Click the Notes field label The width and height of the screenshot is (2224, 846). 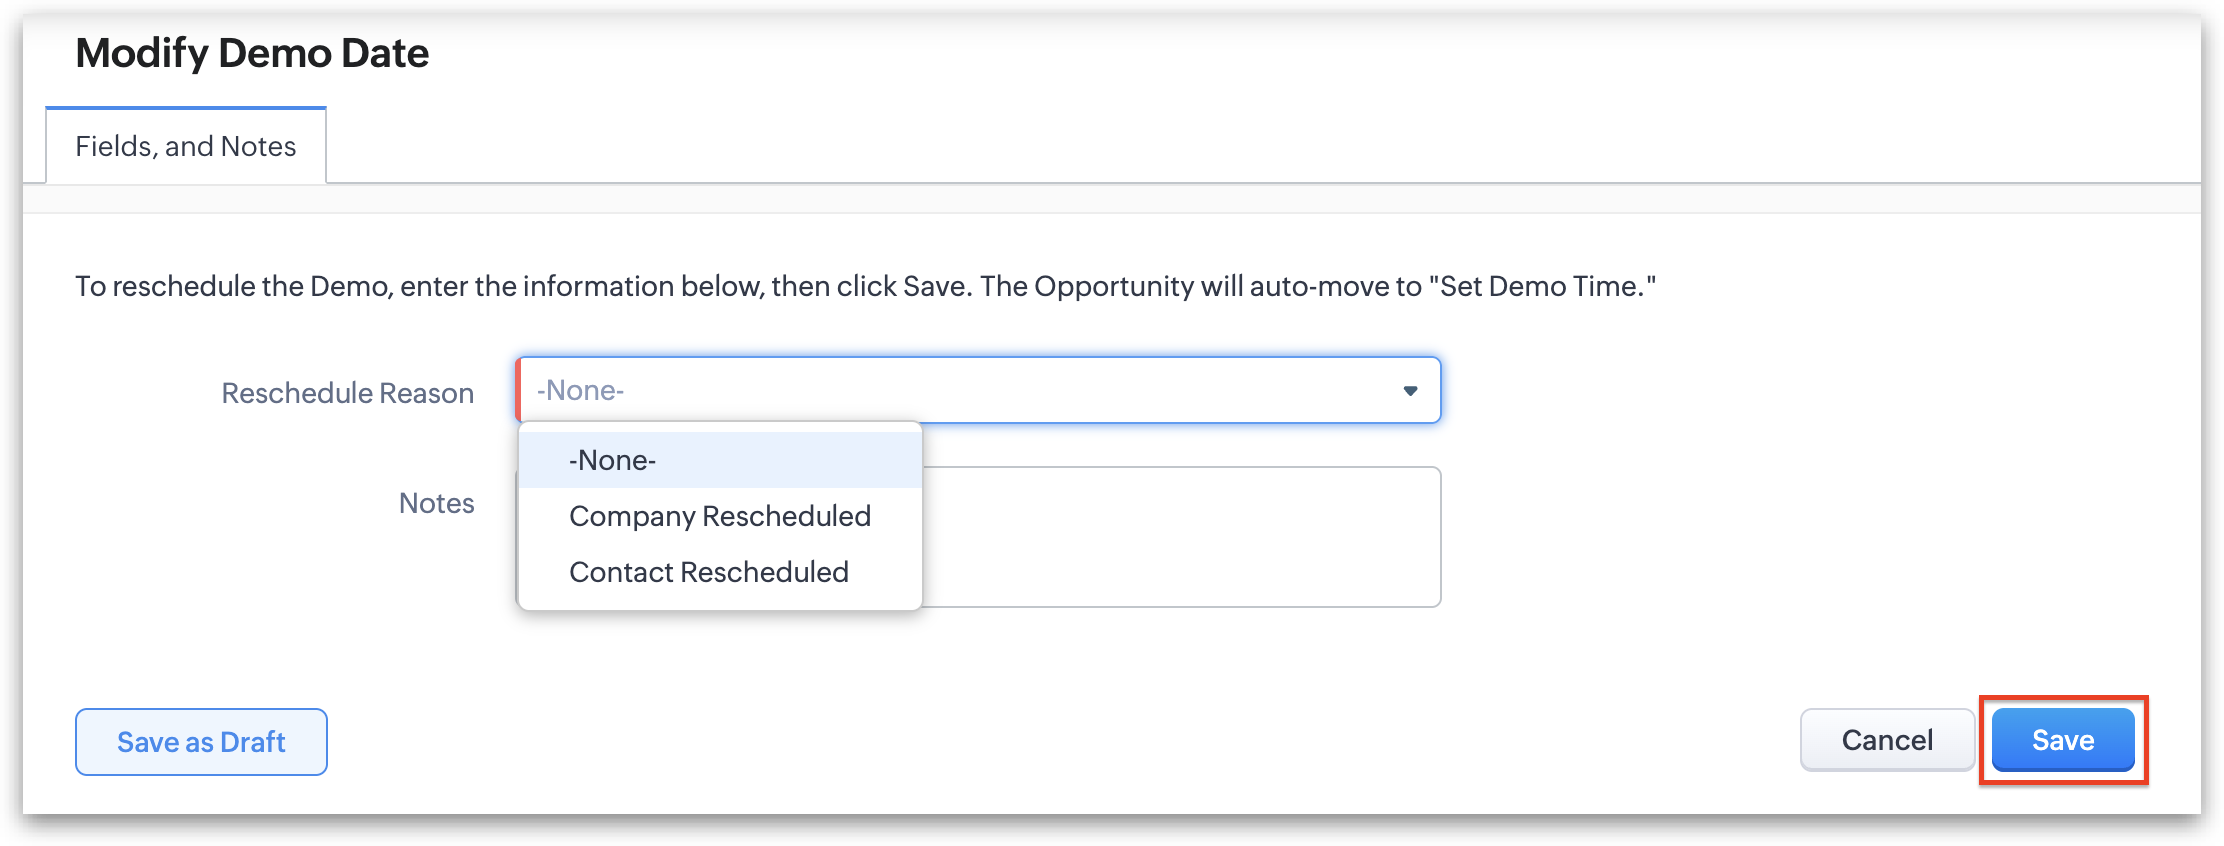click(x=436, y=503)
